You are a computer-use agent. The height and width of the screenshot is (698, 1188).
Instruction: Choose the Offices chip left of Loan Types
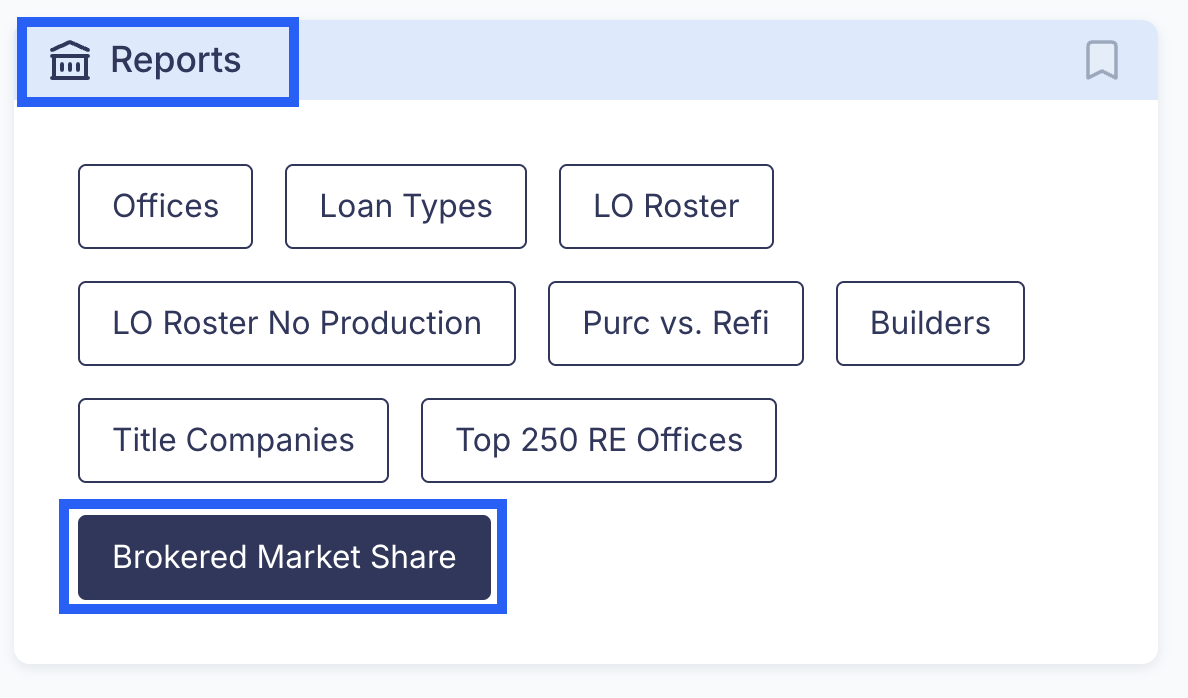[x=165, y=206]
